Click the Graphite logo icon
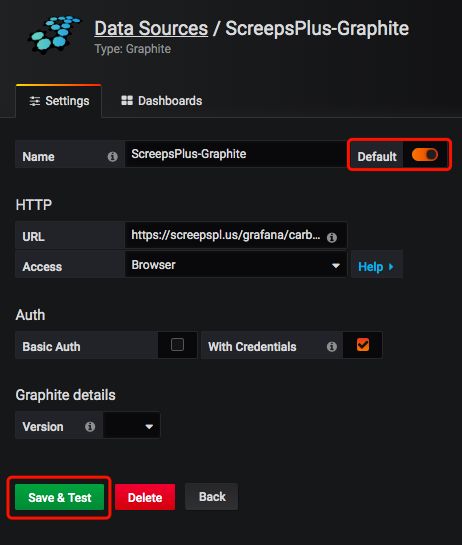This screenshot has width=462, height=545. tap(54, 35)
